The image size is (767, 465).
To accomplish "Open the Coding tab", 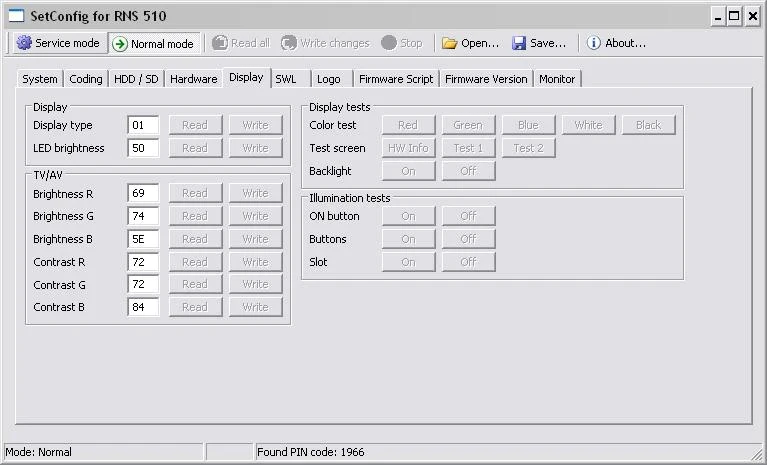I will (86, 79).
